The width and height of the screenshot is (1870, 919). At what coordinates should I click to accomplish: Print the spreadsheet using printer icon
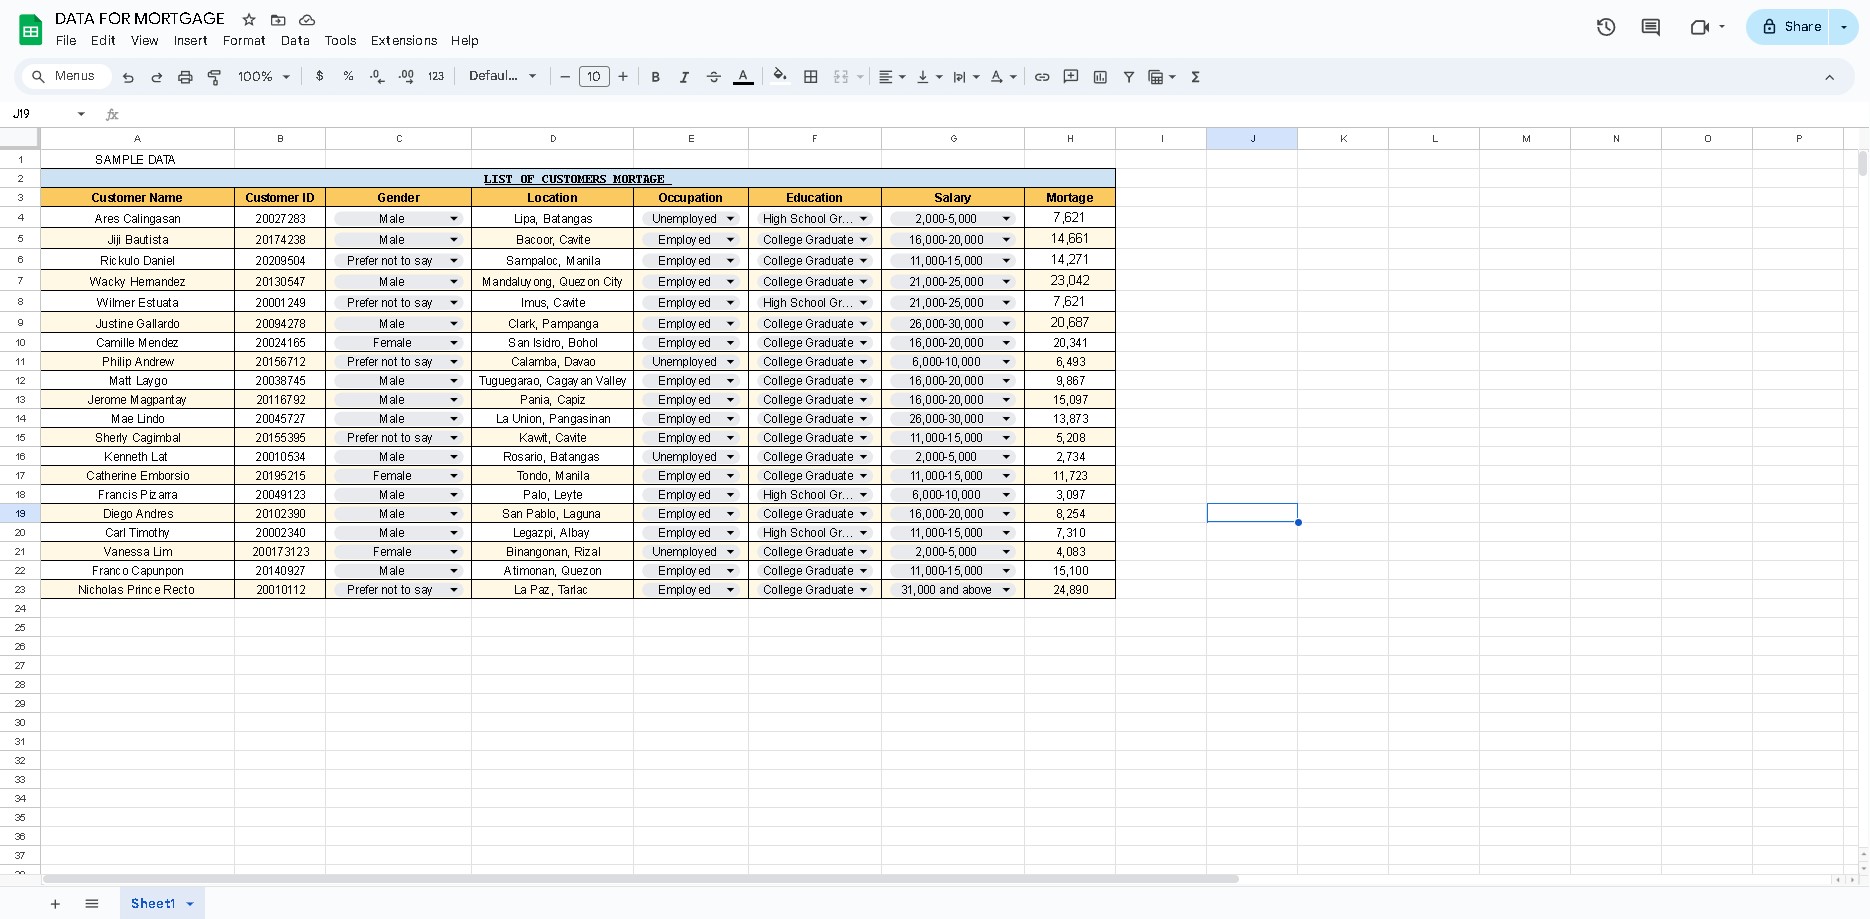click(185, 77)
